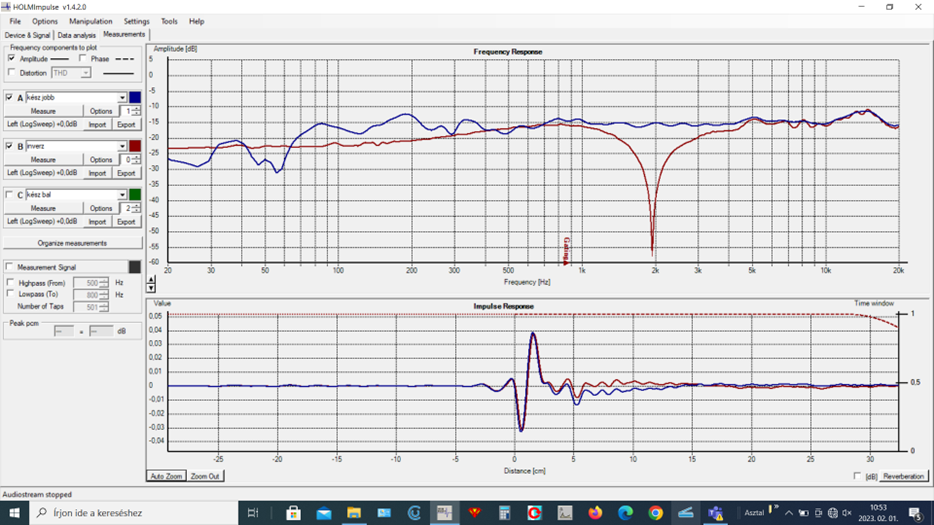Click the scanner app taskbar icon
The width and height of the screenshot is (934, 525).
tap(686, 512)
